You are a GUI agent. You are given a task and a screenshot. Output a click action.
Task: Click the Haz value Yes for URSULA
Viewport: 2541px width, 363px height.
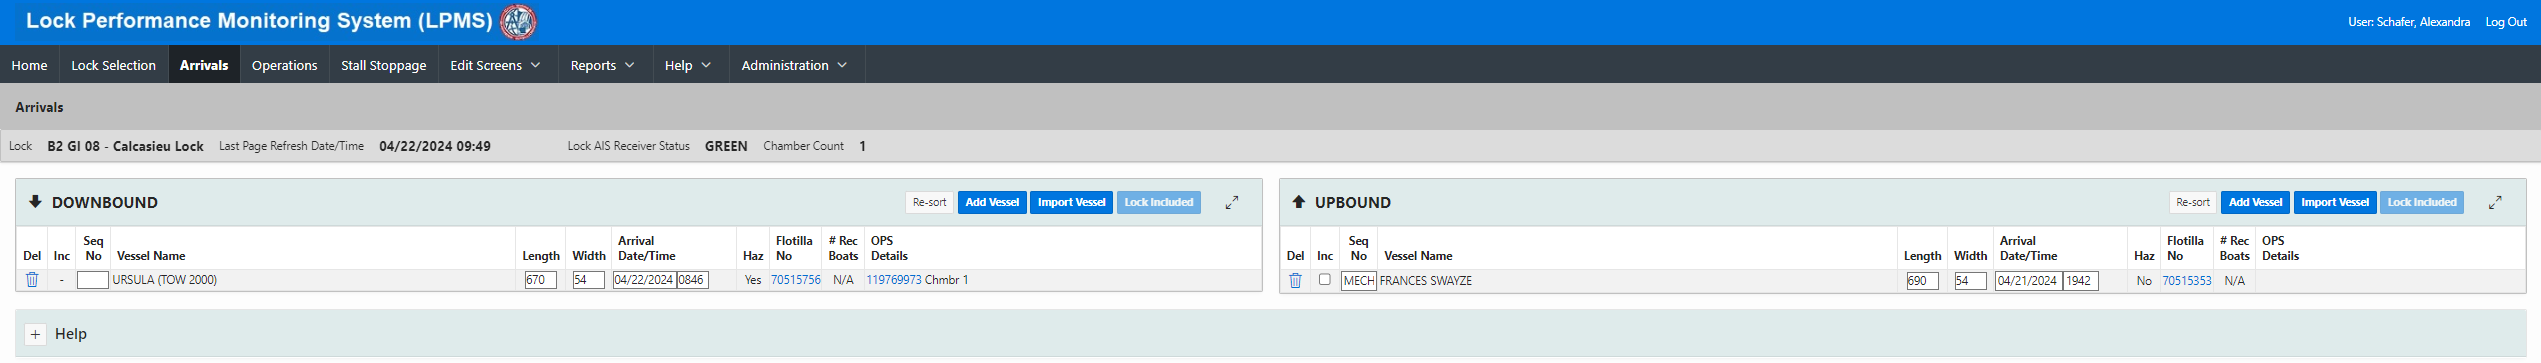tap(753, 280)
